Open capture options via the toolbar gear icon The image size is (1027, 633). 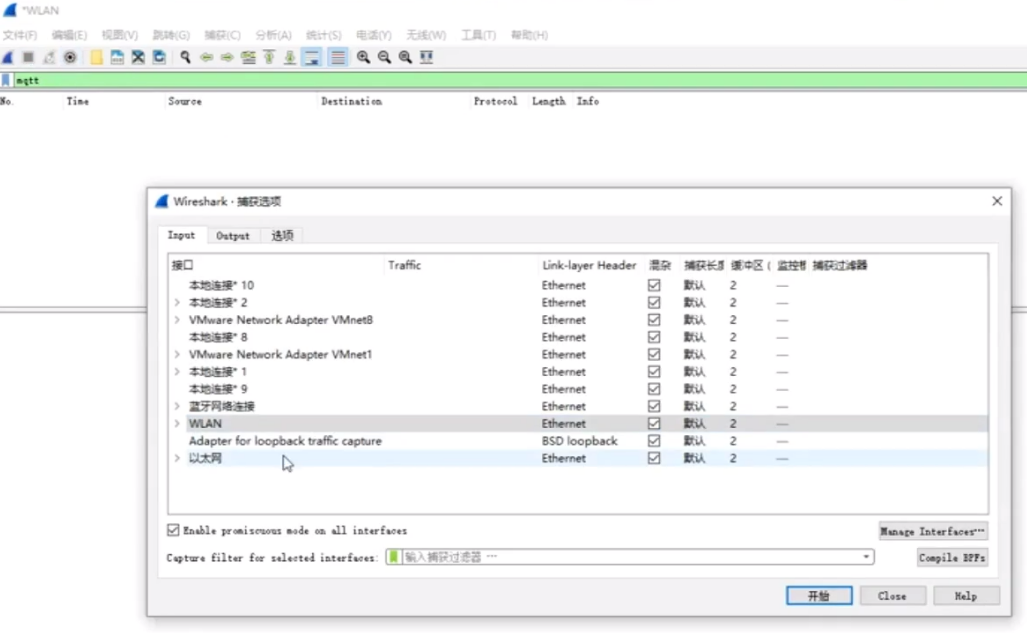pos(70,58)
